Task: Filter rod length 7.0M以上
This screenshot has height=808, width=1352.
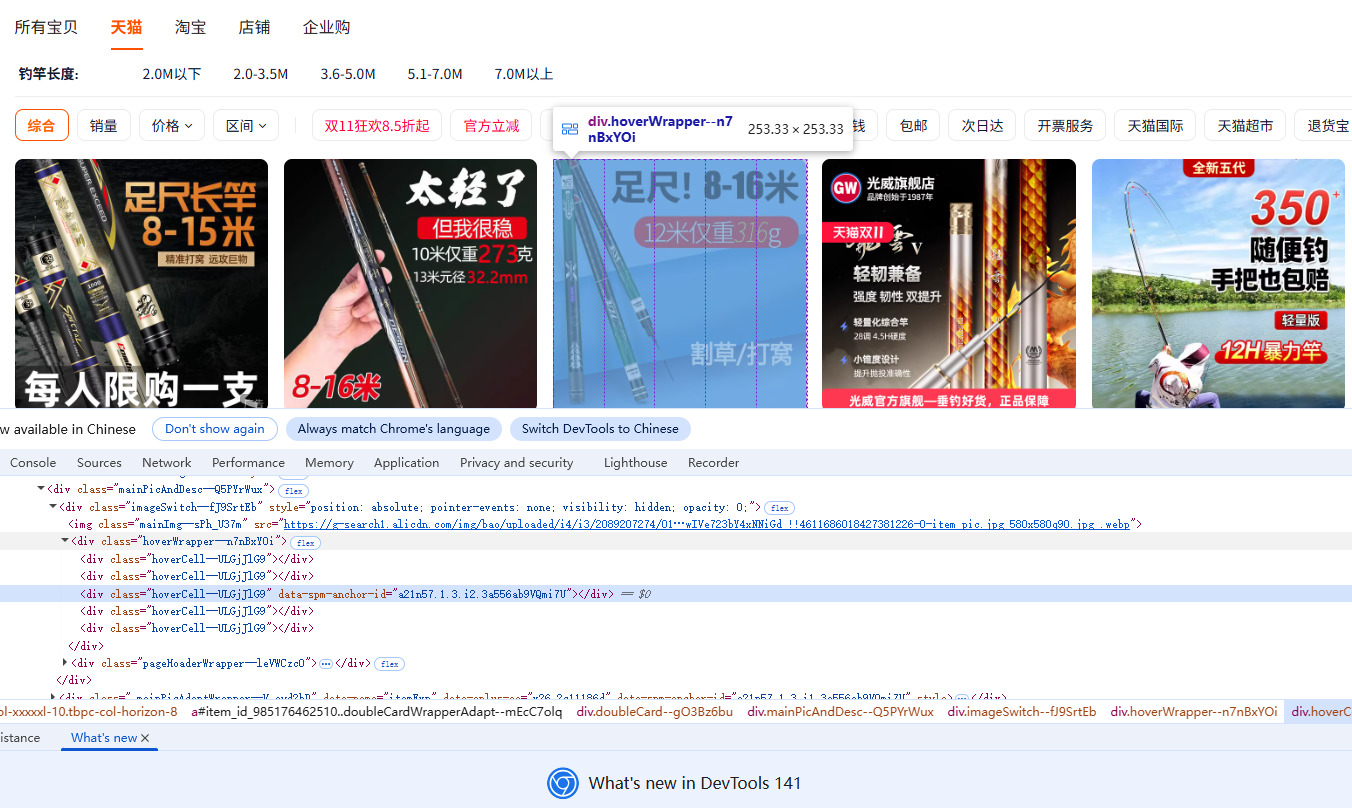Action: [x=524, y=74]
